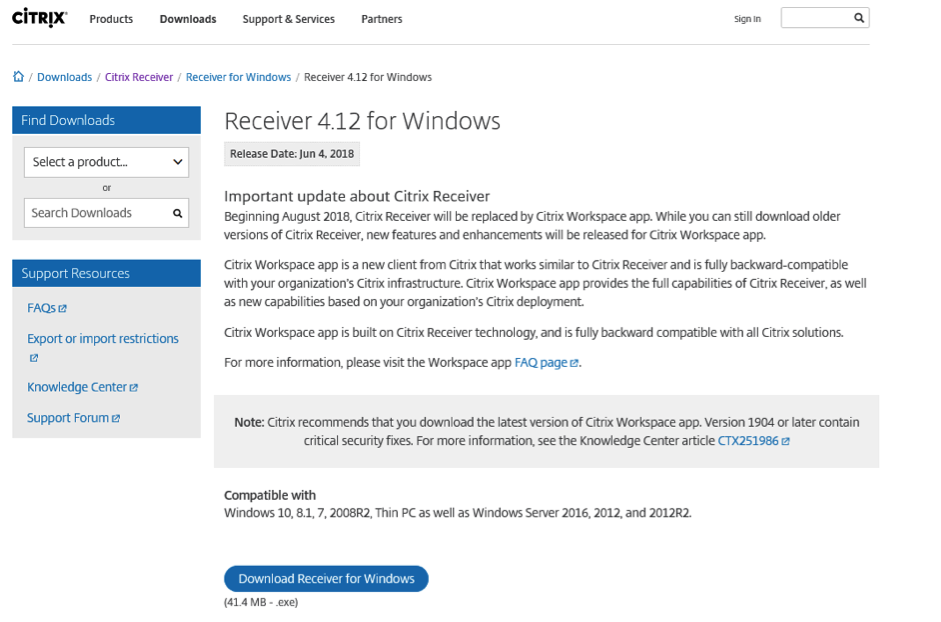Viewport: 941px width, 622px height.
Task: Open the Partners menu
Action: [x=381, y=19]
